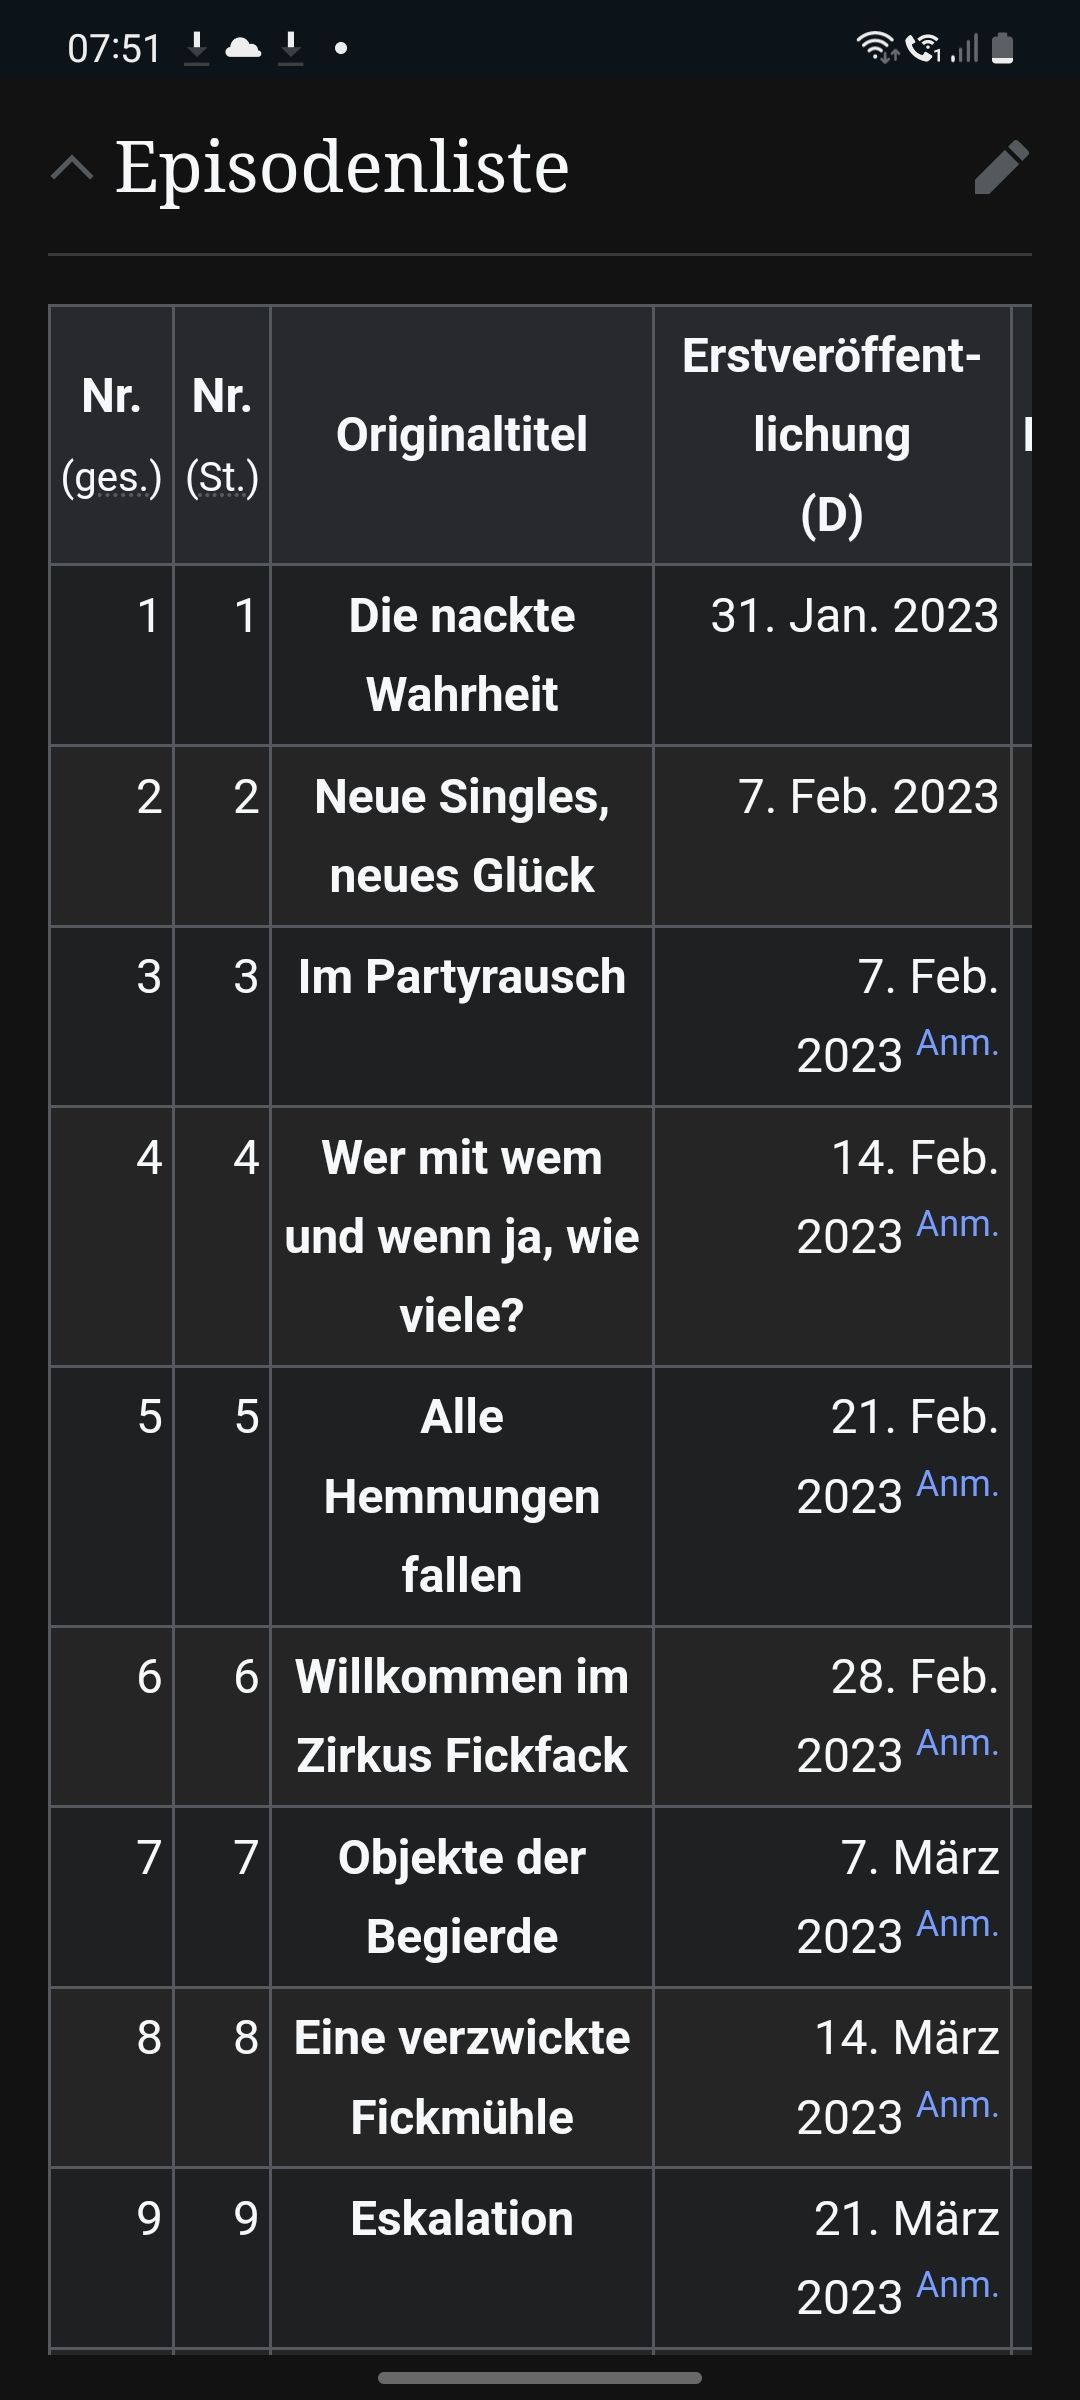This screenshot has height=2400, width=1080.
Task: Tap the Wi-Fi status icon
Action: click(x=876, y=47)
